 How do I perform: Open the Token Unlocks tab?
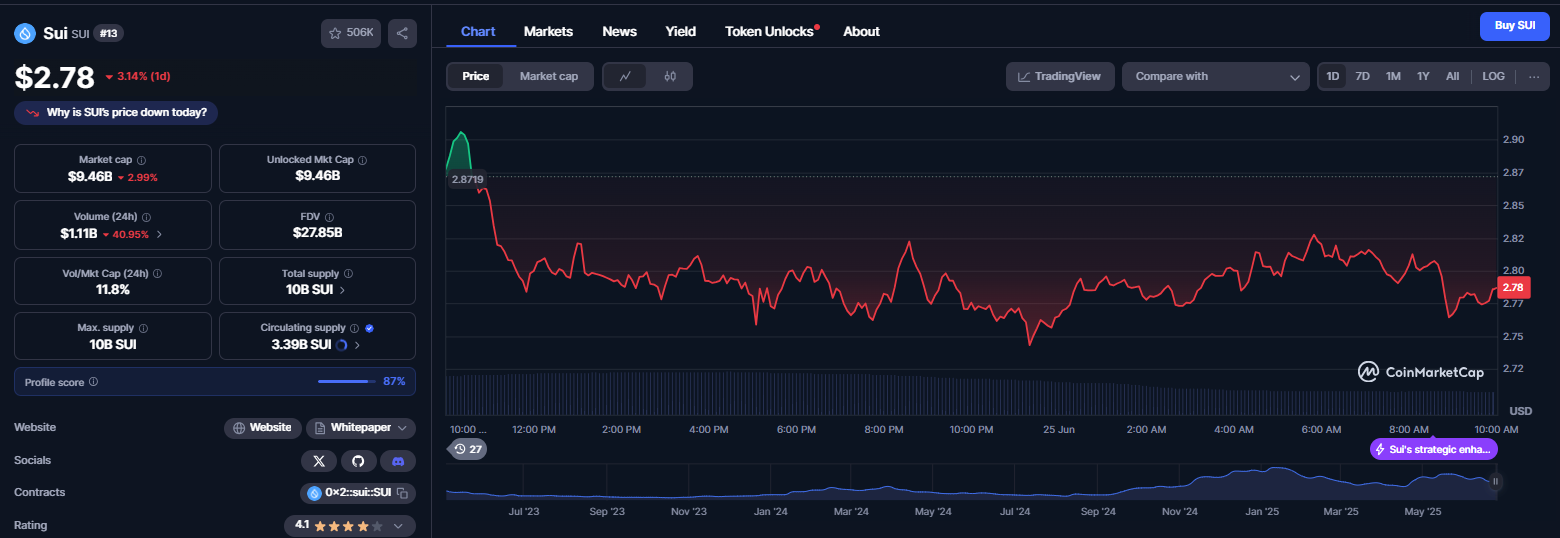pos(770,31)
